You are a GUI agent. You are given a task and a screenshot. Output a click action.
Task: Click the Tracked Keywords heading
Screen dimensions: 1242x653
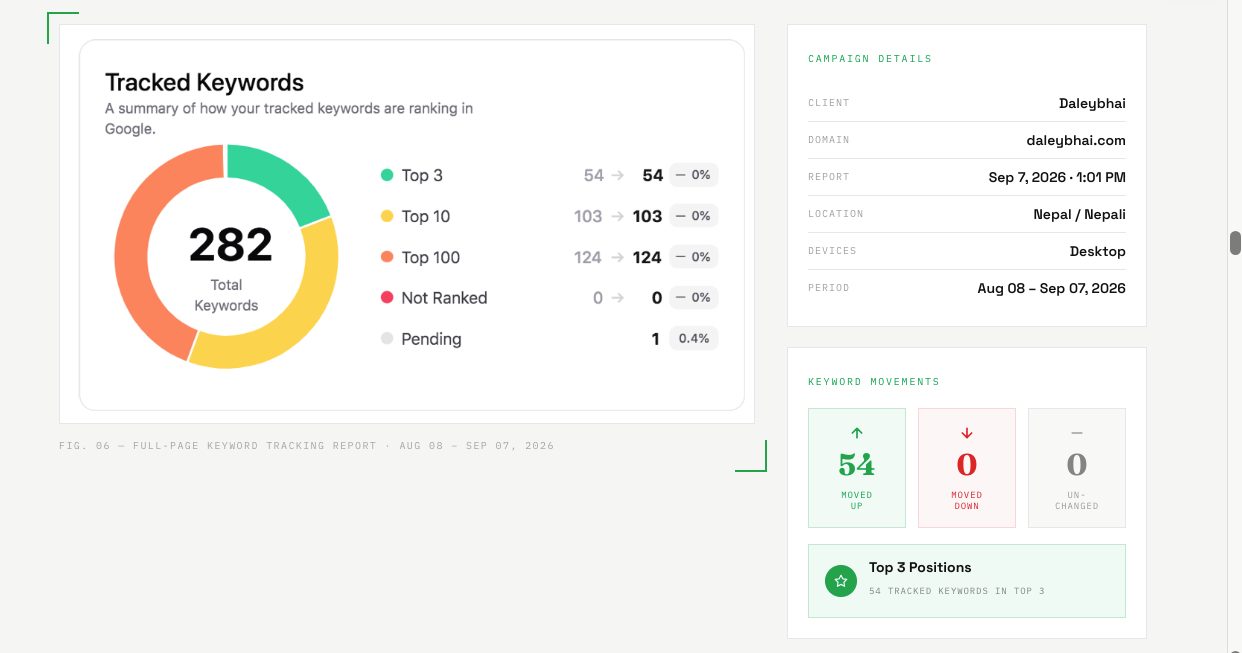204,82
